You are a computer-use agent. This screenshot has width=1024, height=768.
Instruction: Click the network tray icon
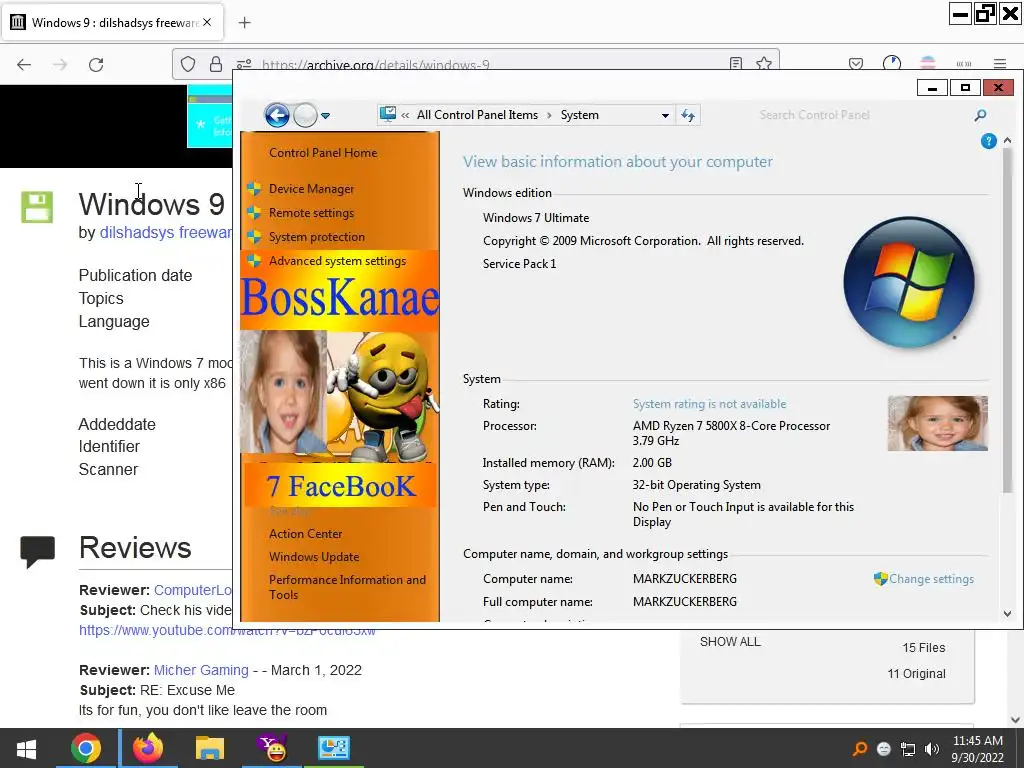pyautogui.click(x=908, y=749)
